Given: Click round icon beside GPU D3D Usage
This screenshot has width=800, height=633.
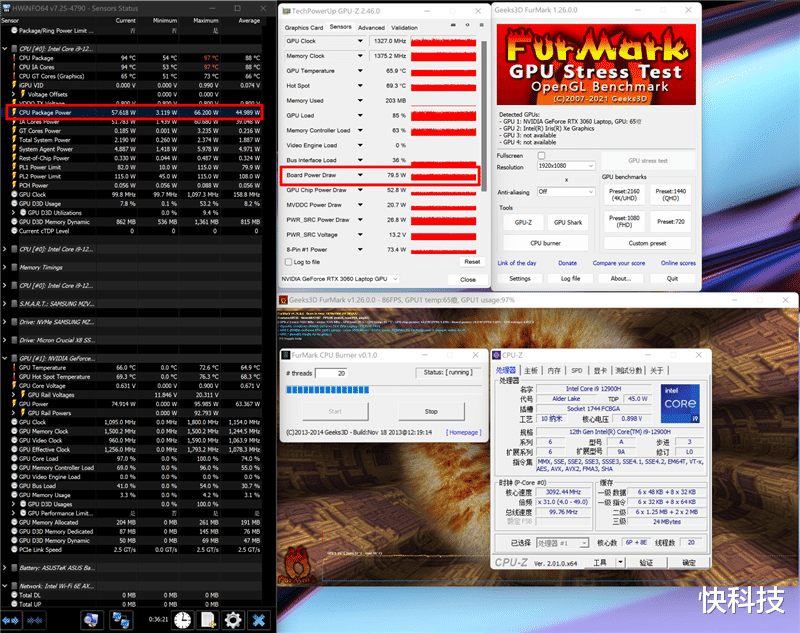Looking at the screenshot, I should (14, 204).
